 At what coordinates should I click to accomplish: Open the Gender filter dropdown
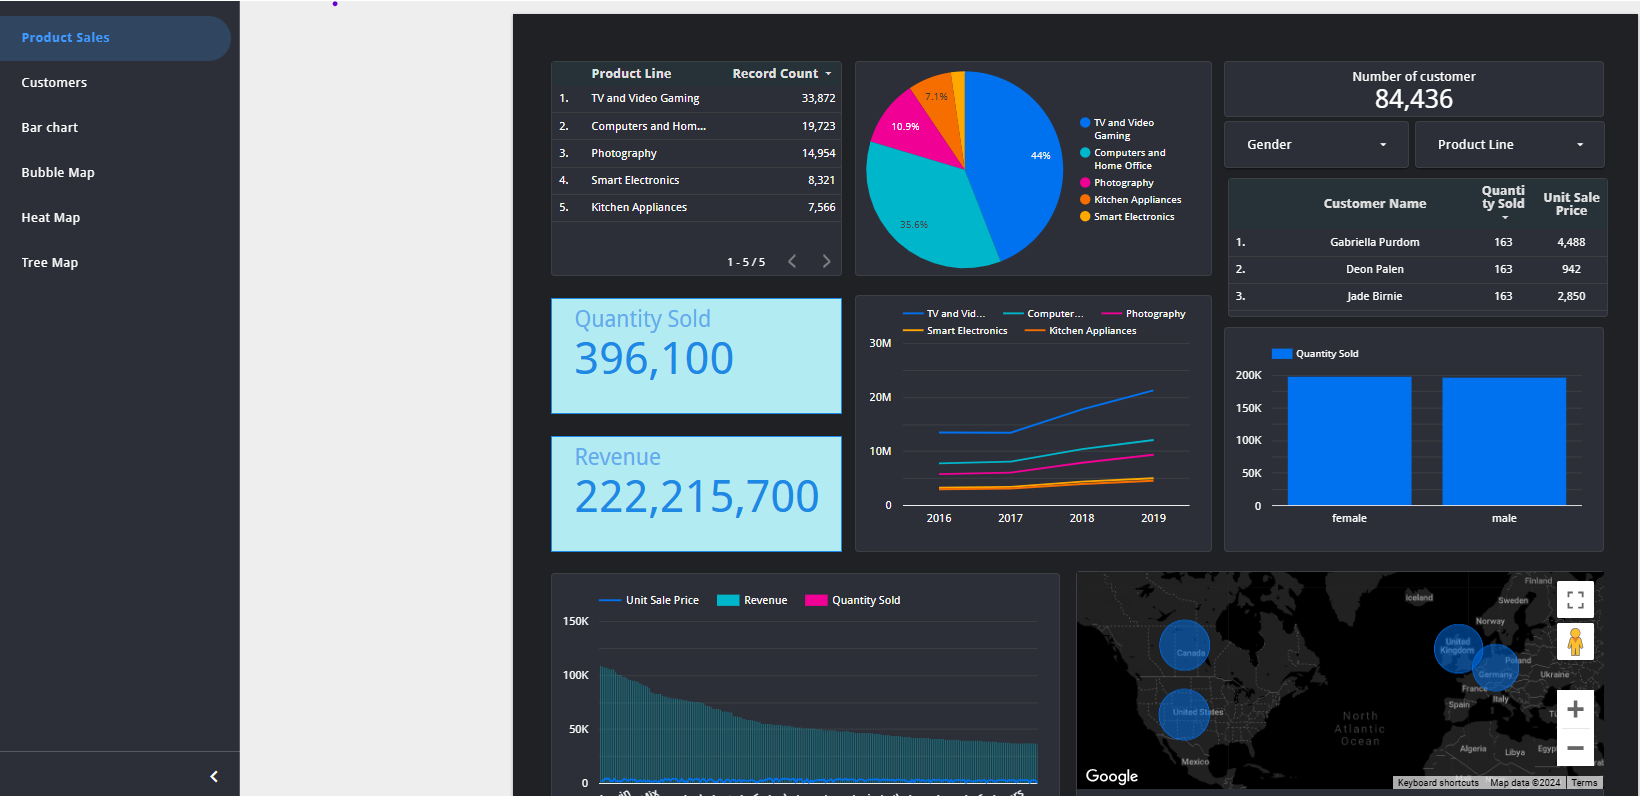pos(1316,145)
